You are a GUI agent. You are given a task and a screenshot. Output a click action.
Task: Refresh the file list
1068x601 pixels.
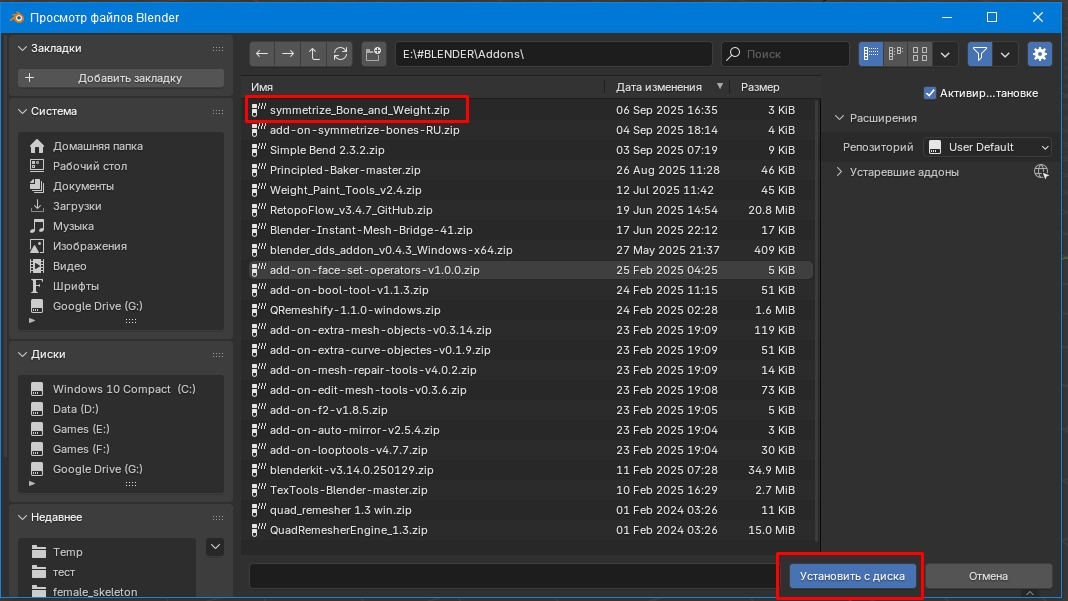[x=341, y=54]
